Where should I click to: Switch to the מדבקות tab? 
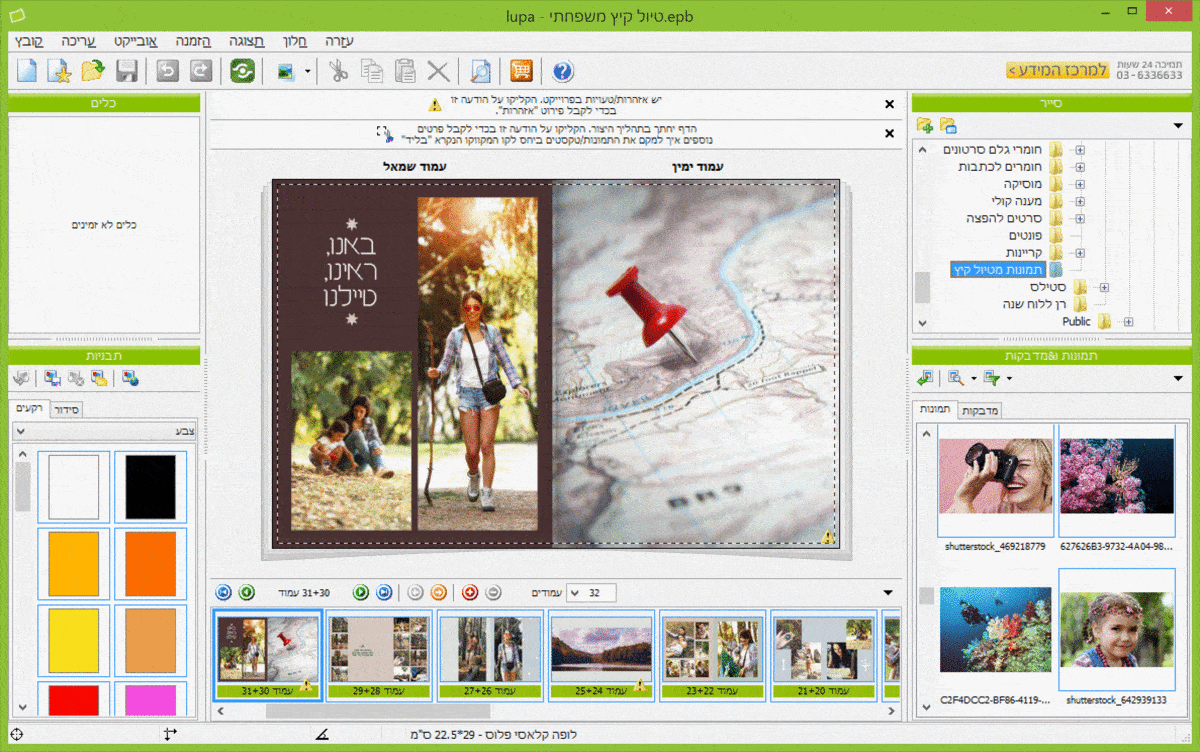tap(980, 411)
